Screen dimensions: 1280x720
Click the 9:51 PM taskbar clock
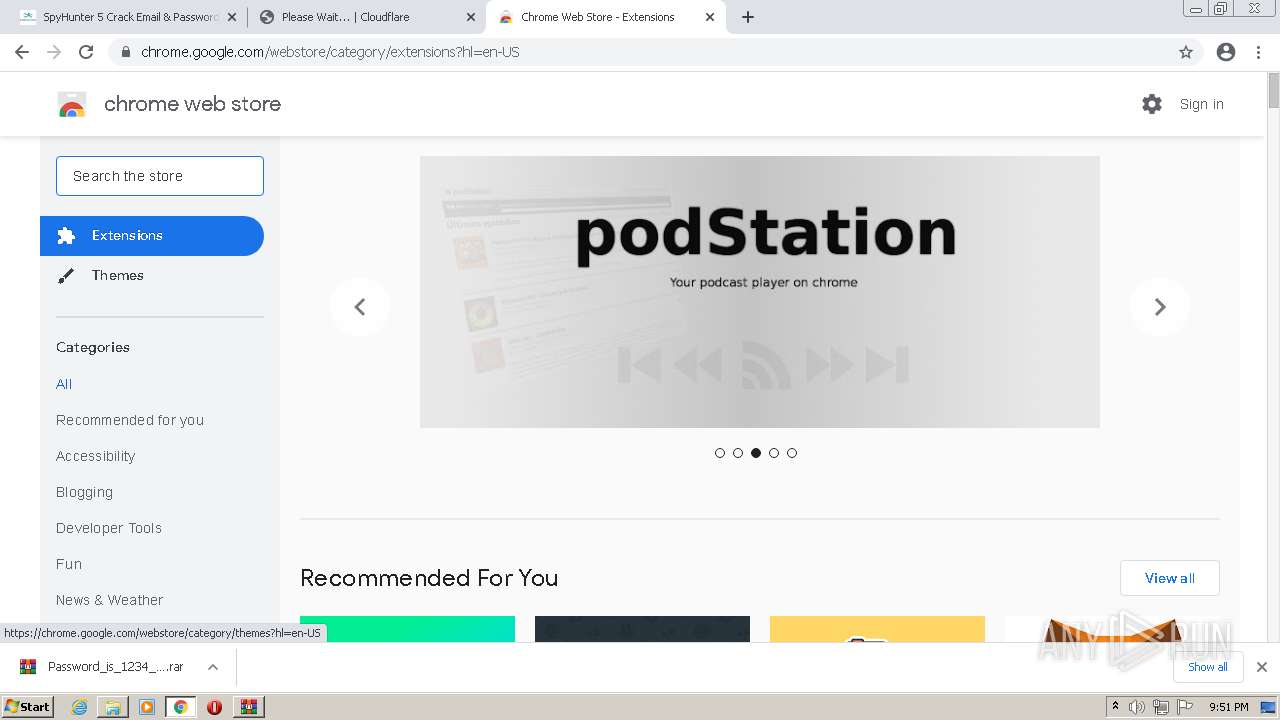point(1229,707)
